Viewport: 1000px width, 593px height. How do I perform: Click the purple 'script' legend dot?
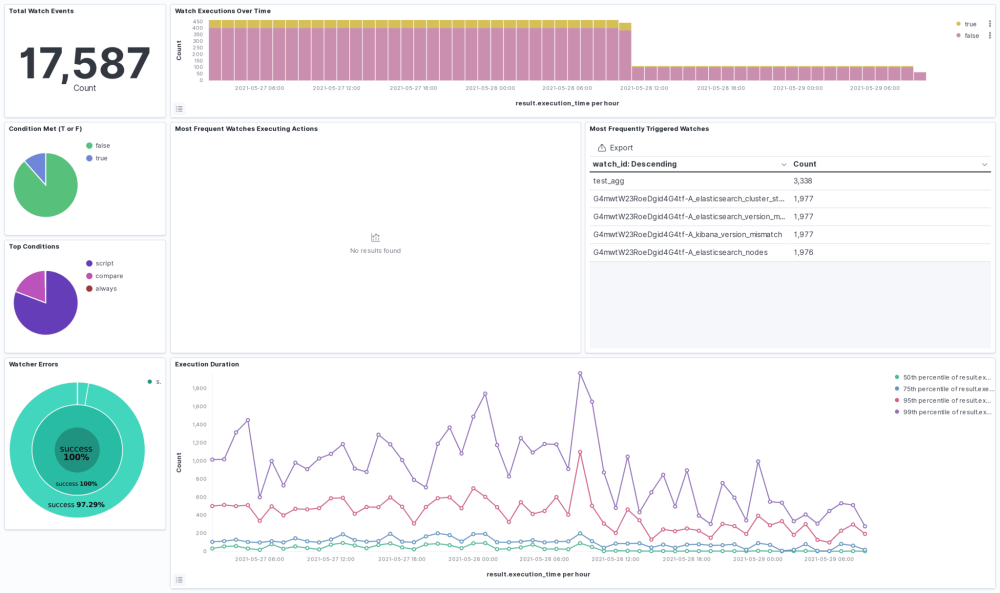point(89,263)
